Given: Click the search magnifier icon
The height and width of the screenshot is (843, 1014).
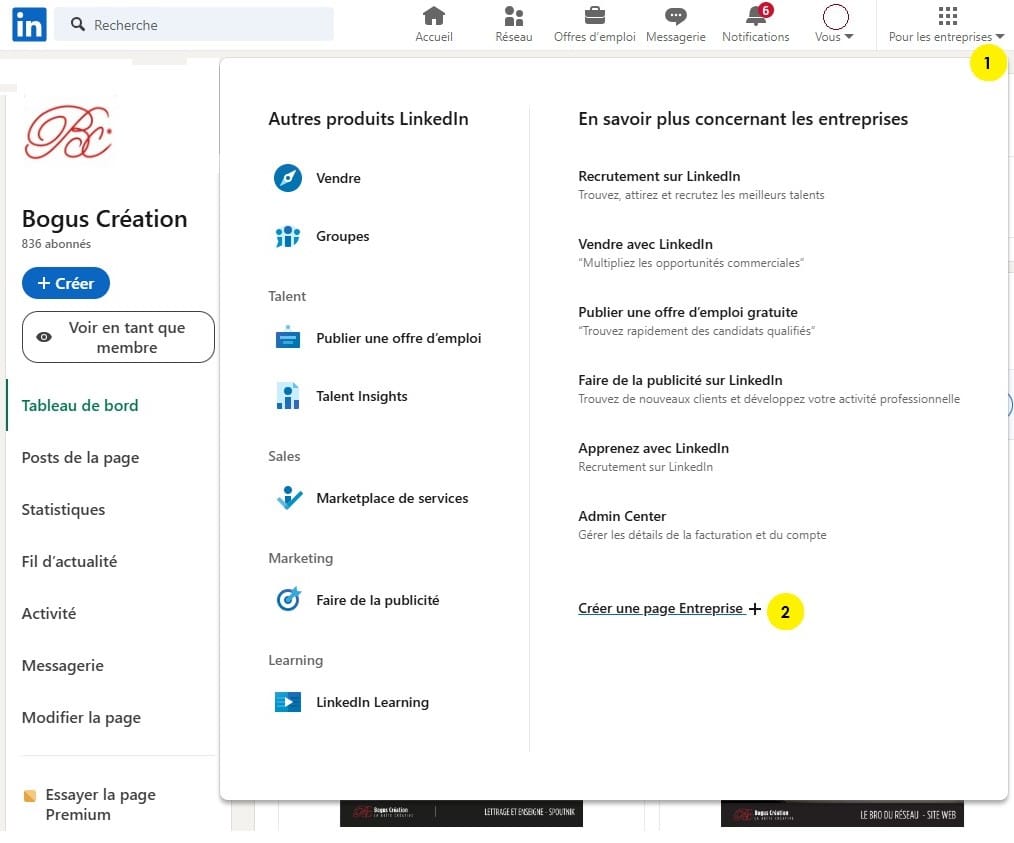Looking at the screenshot, I should click(x=78, y=25).
